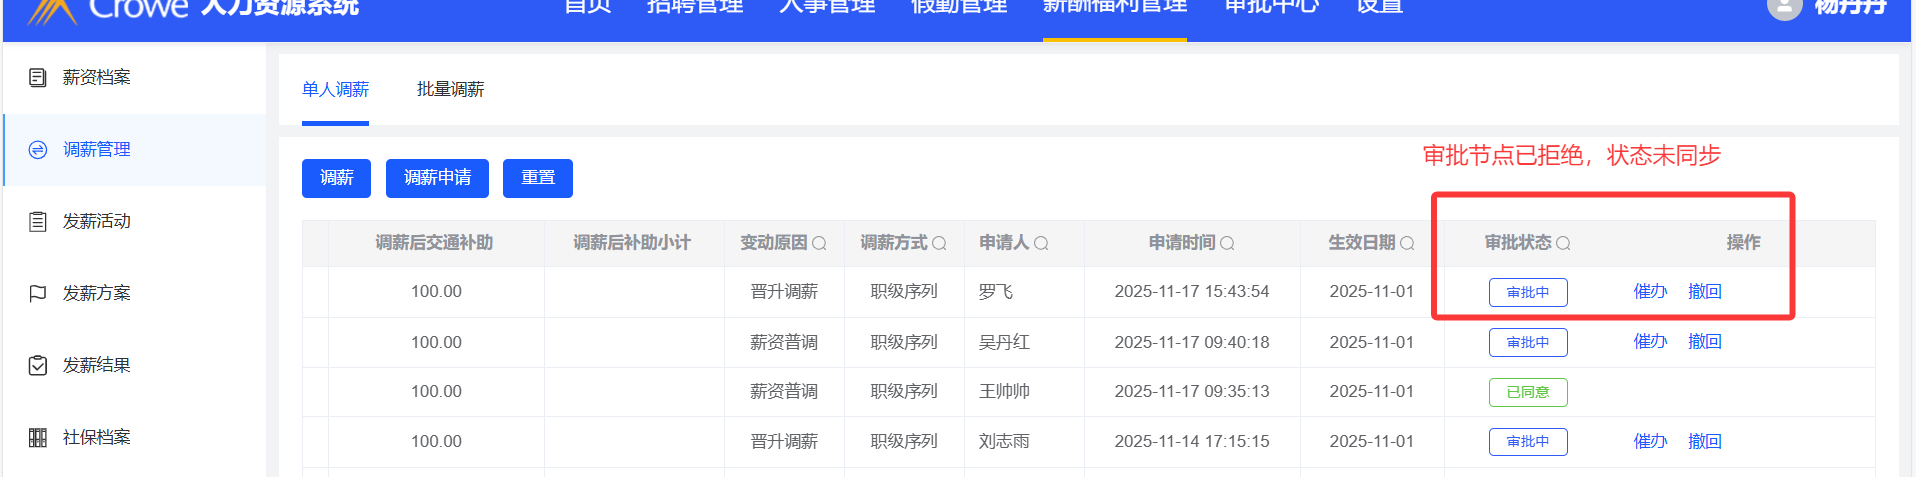The image size is (1916, 477).
Task: Click the Crowe logo icon
Action: pyautogui.click(x=52, y=10)
